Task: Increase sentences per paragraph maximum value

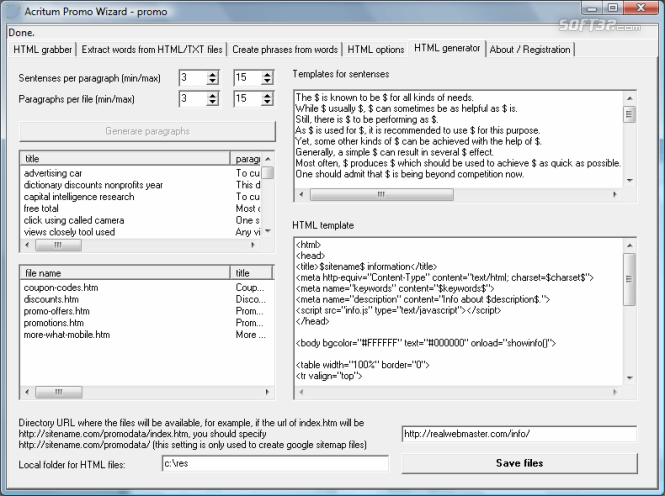Action: [267, 74]
